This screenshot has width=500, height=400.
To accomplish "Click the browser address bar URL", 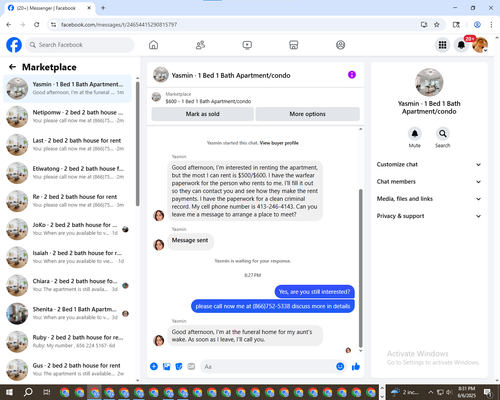I will pos(119,25).
